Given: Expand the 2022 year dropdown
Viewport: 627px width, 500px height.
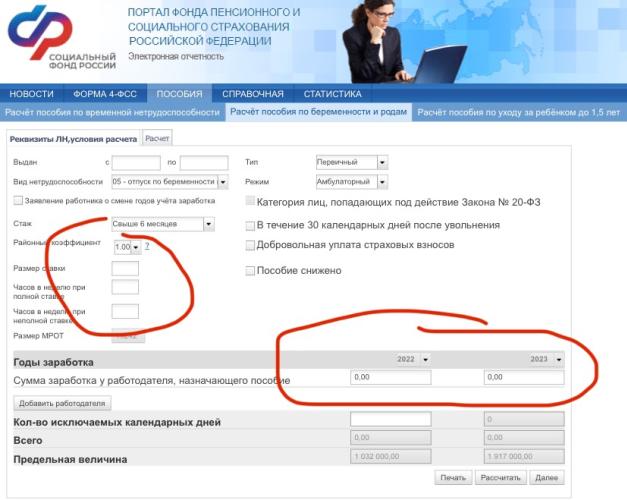Looking at the screenshot, I should (x=425, y=359).
